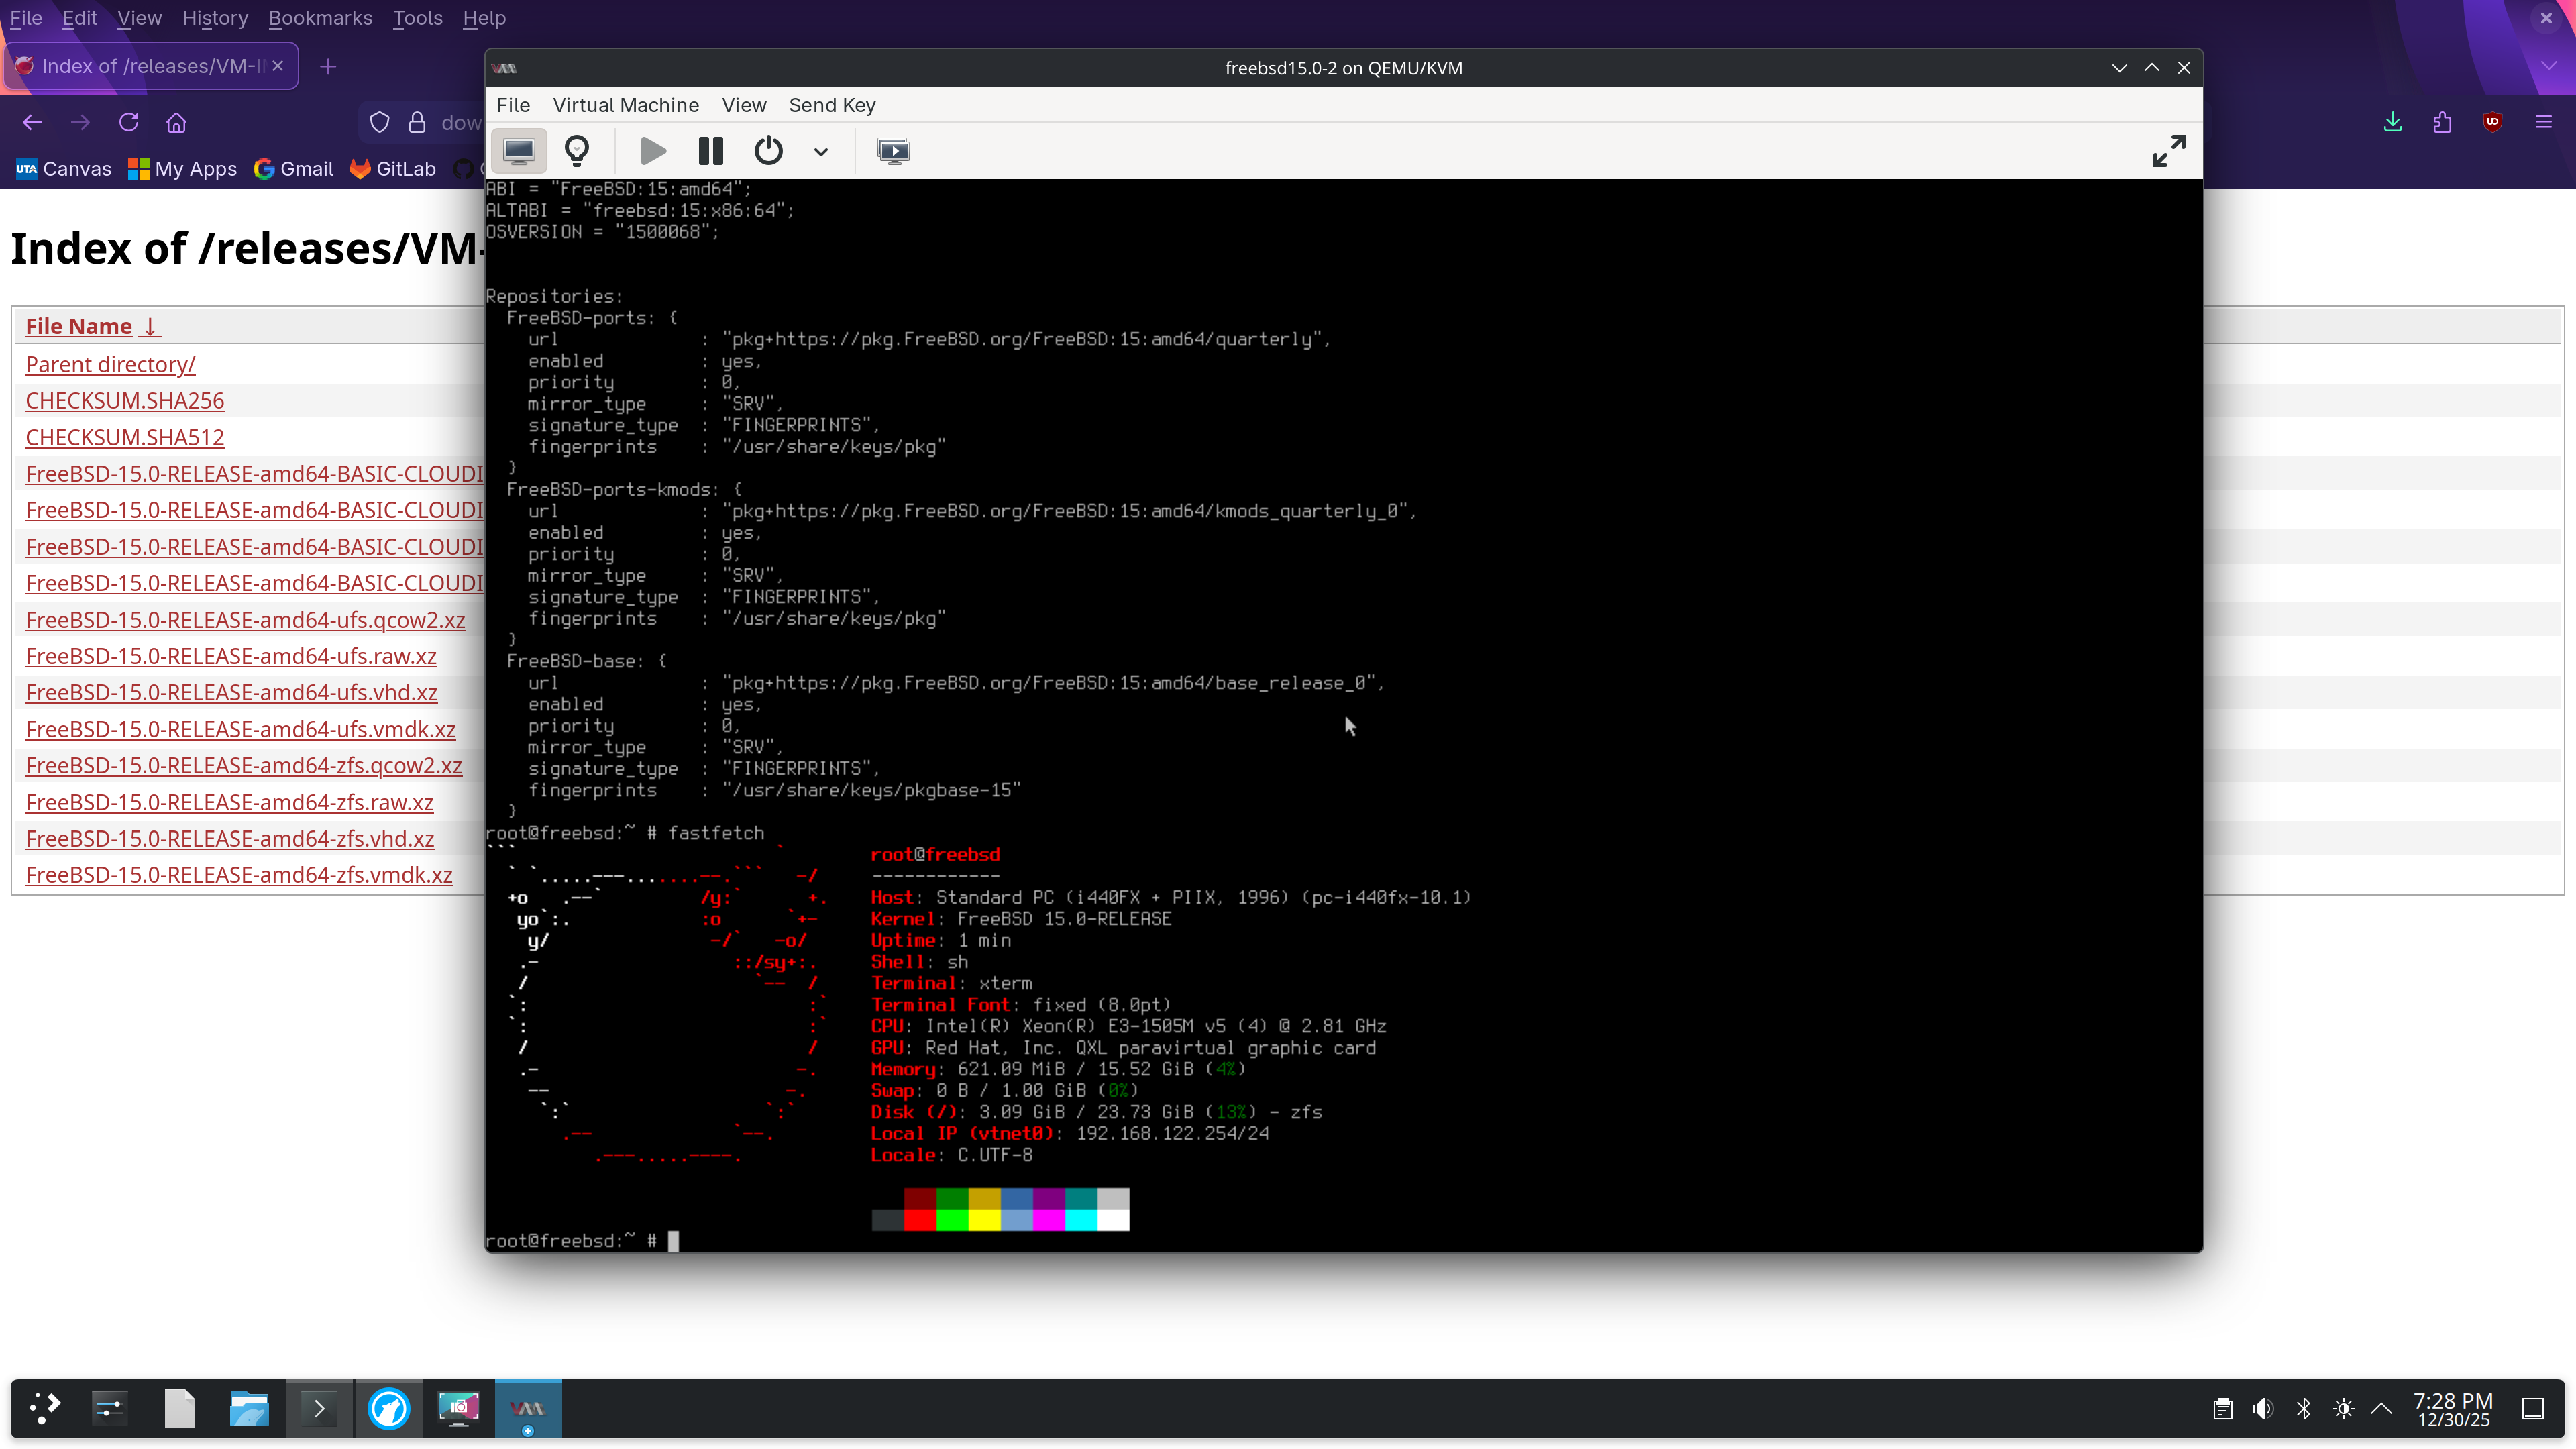This screenshot has width=2576, height=1449.
Task: Open the shutdown options dropdown arrow
Action: point(821,152)
